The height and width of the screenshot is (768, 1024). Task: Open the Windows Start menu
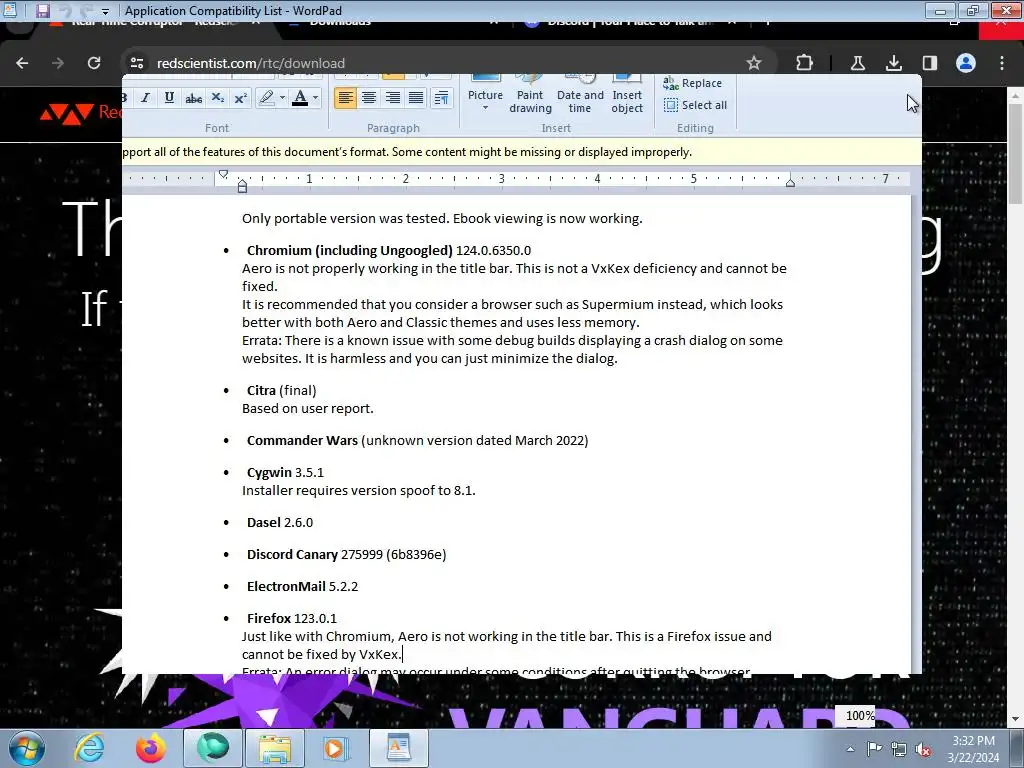[27, 748]
